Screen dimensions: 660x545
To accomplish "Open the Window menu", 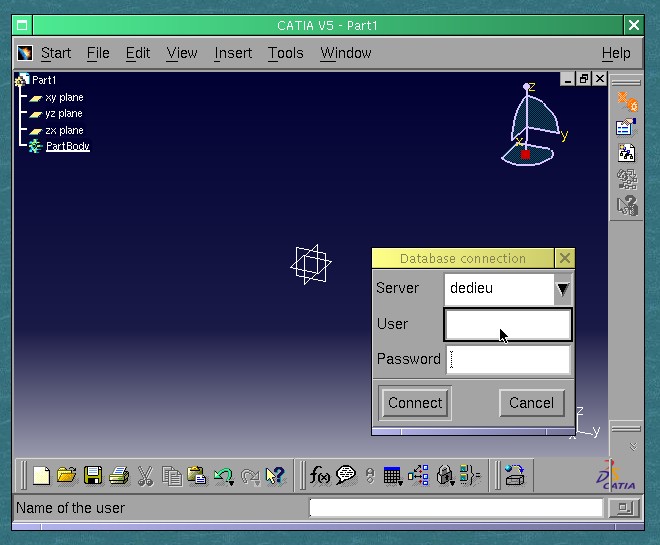I will pyautogui.click(x=346, y=53).
